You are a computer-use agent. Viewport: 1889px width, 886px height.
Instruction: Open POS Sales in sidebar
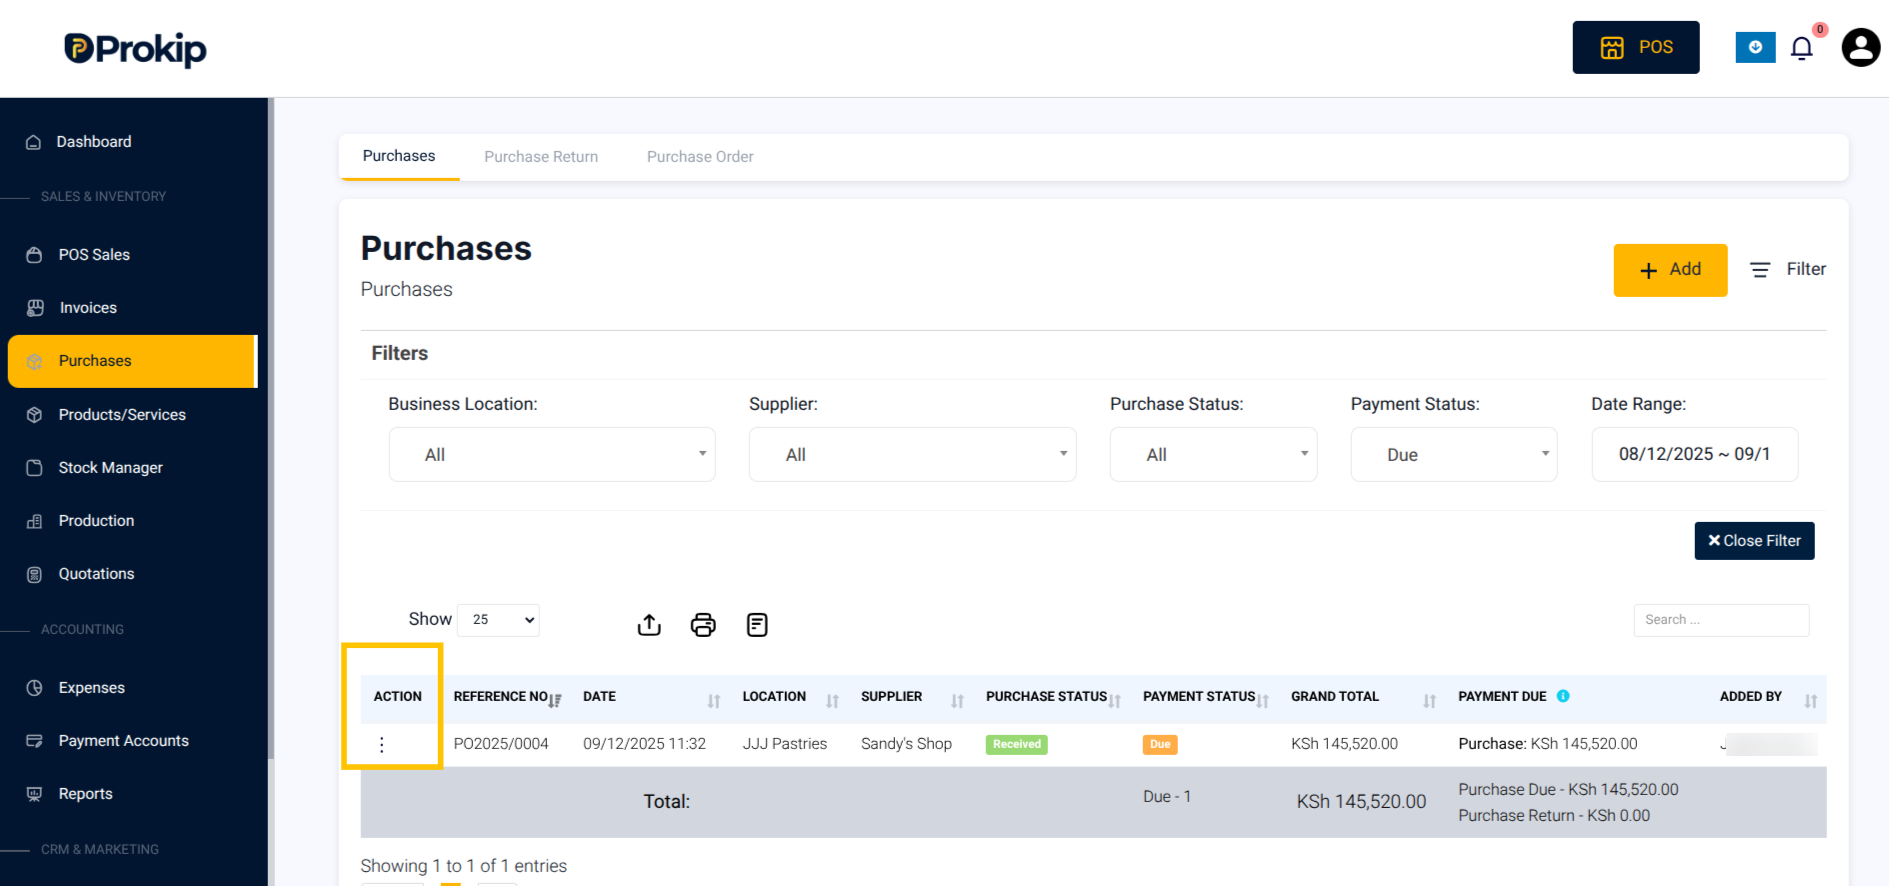[x=94, y=255]
